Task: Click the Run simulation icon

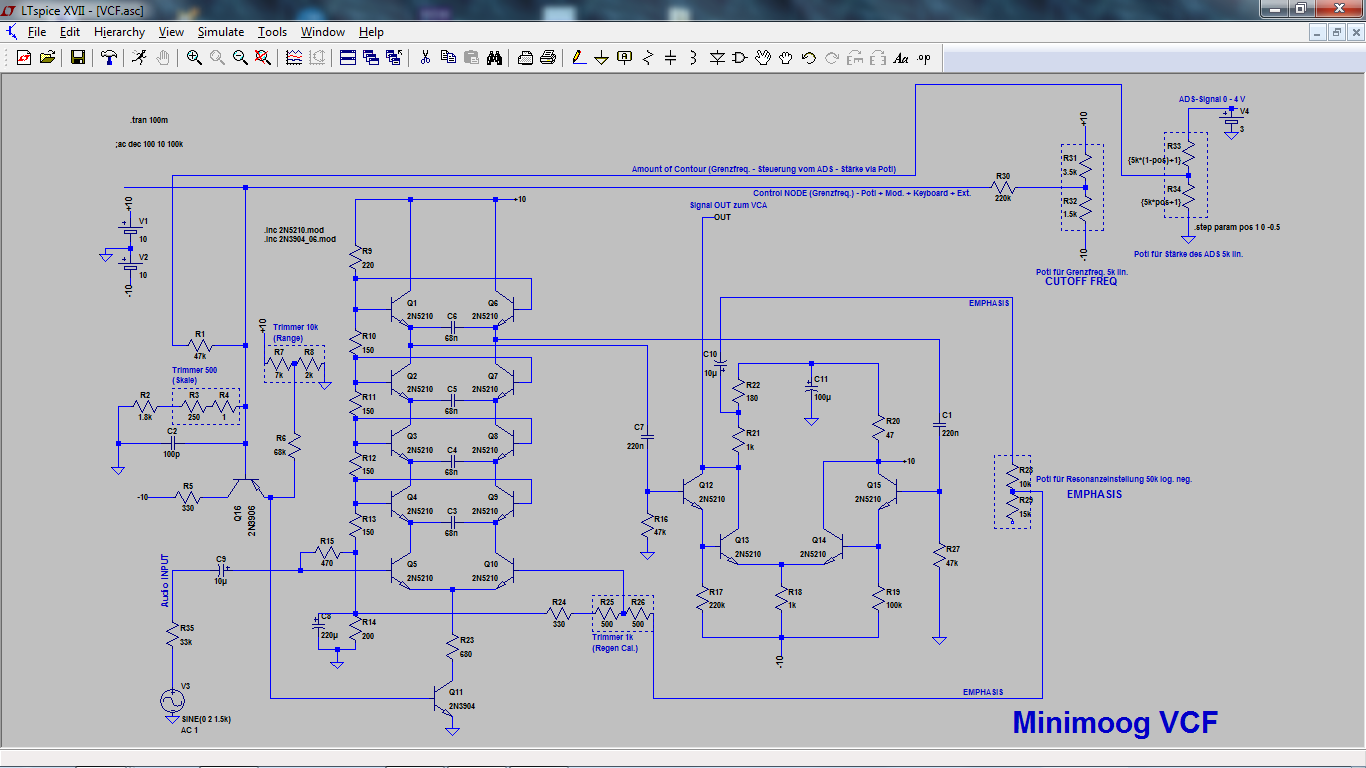Action: [x=139, y=58]
